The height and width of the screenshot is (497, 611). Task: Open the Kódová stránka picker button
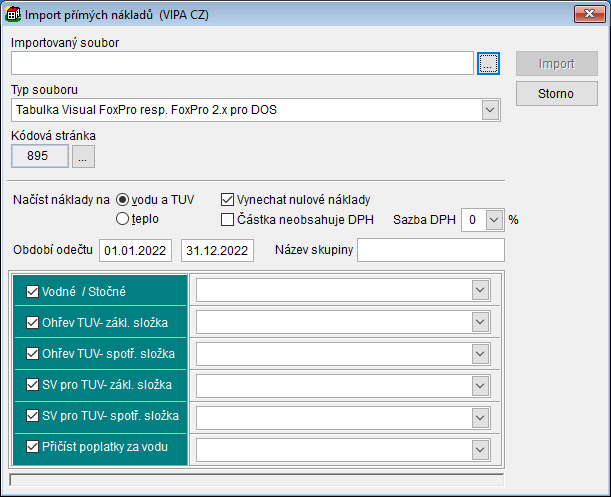[84, 156]
